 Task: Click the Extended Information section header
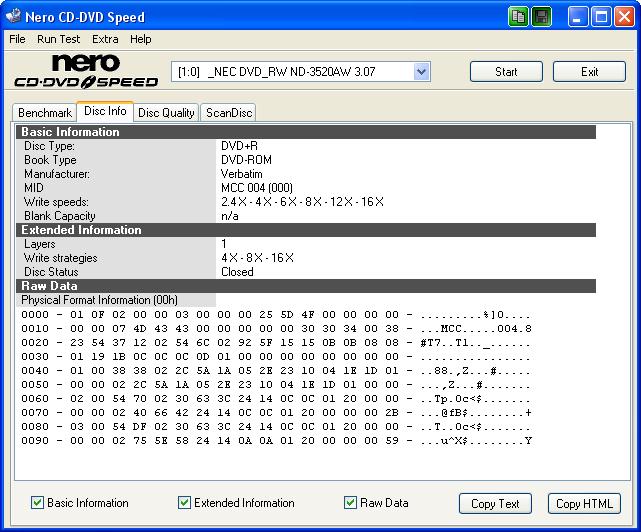[306, 230]
